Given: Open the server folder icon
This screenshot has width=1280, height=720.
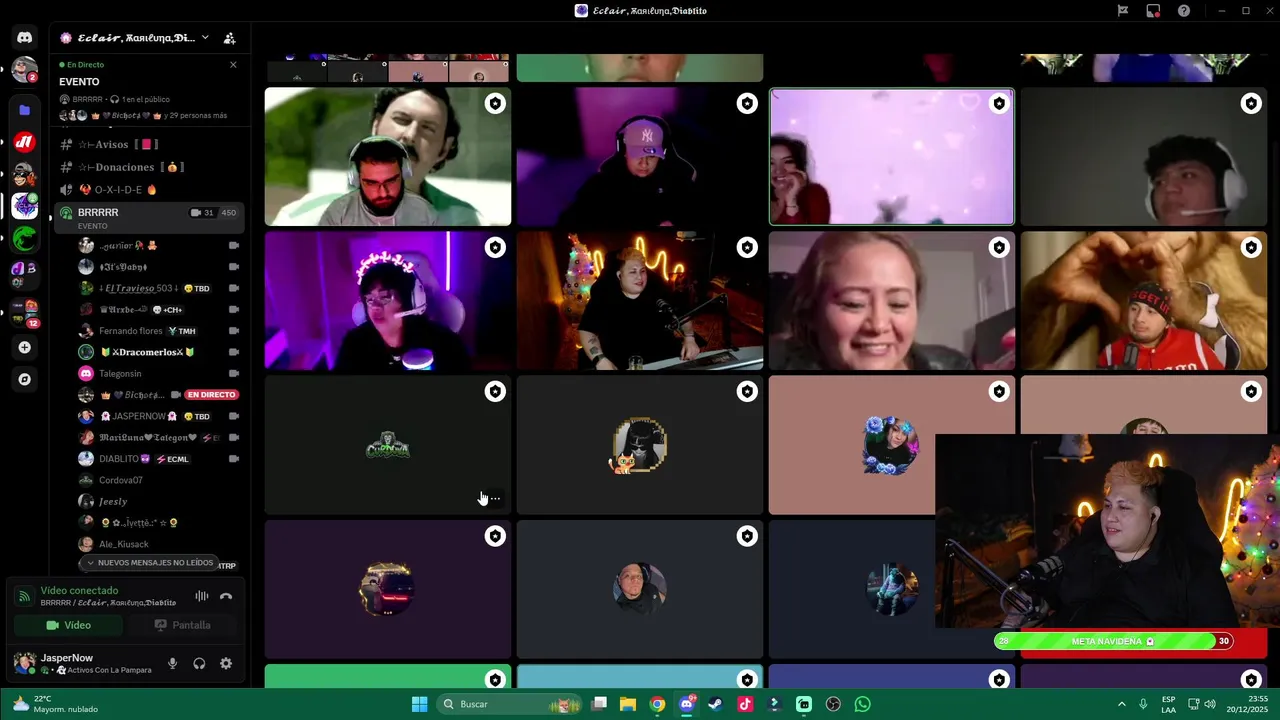Looking at the screenshot, I should [25, 110].
